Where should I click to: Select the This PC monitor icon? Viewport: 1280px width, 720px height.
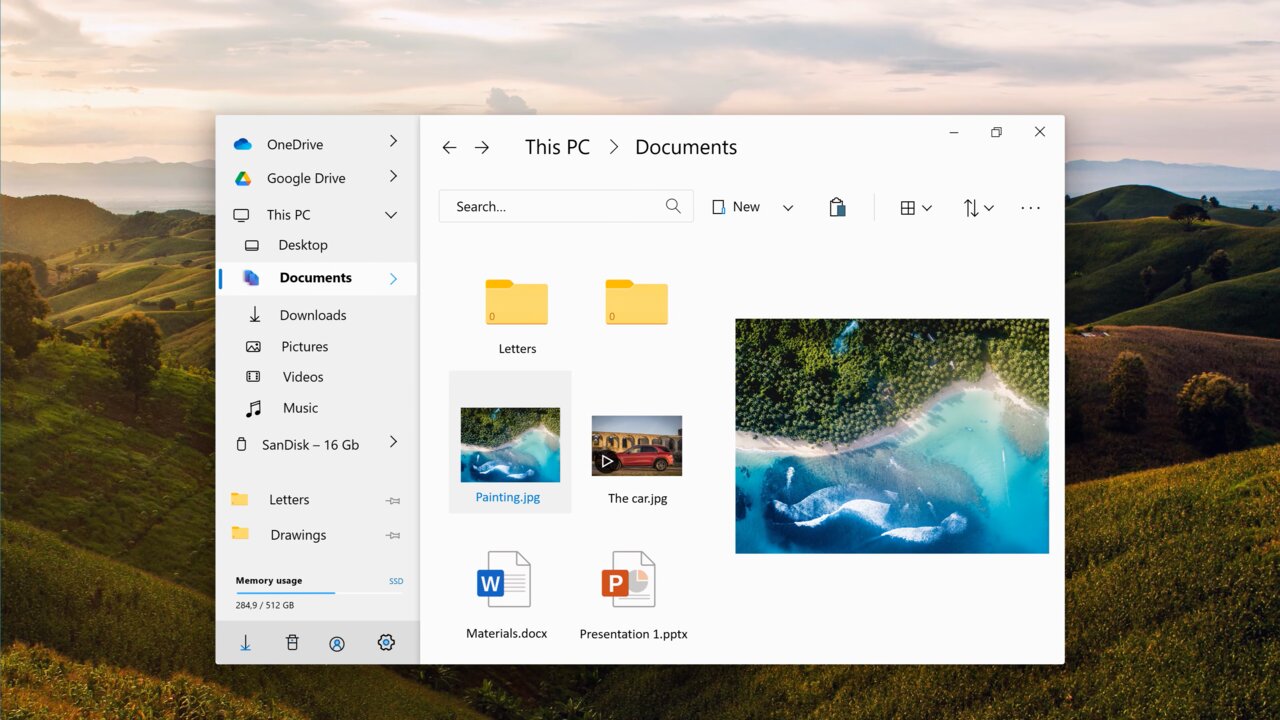point(241,215)
